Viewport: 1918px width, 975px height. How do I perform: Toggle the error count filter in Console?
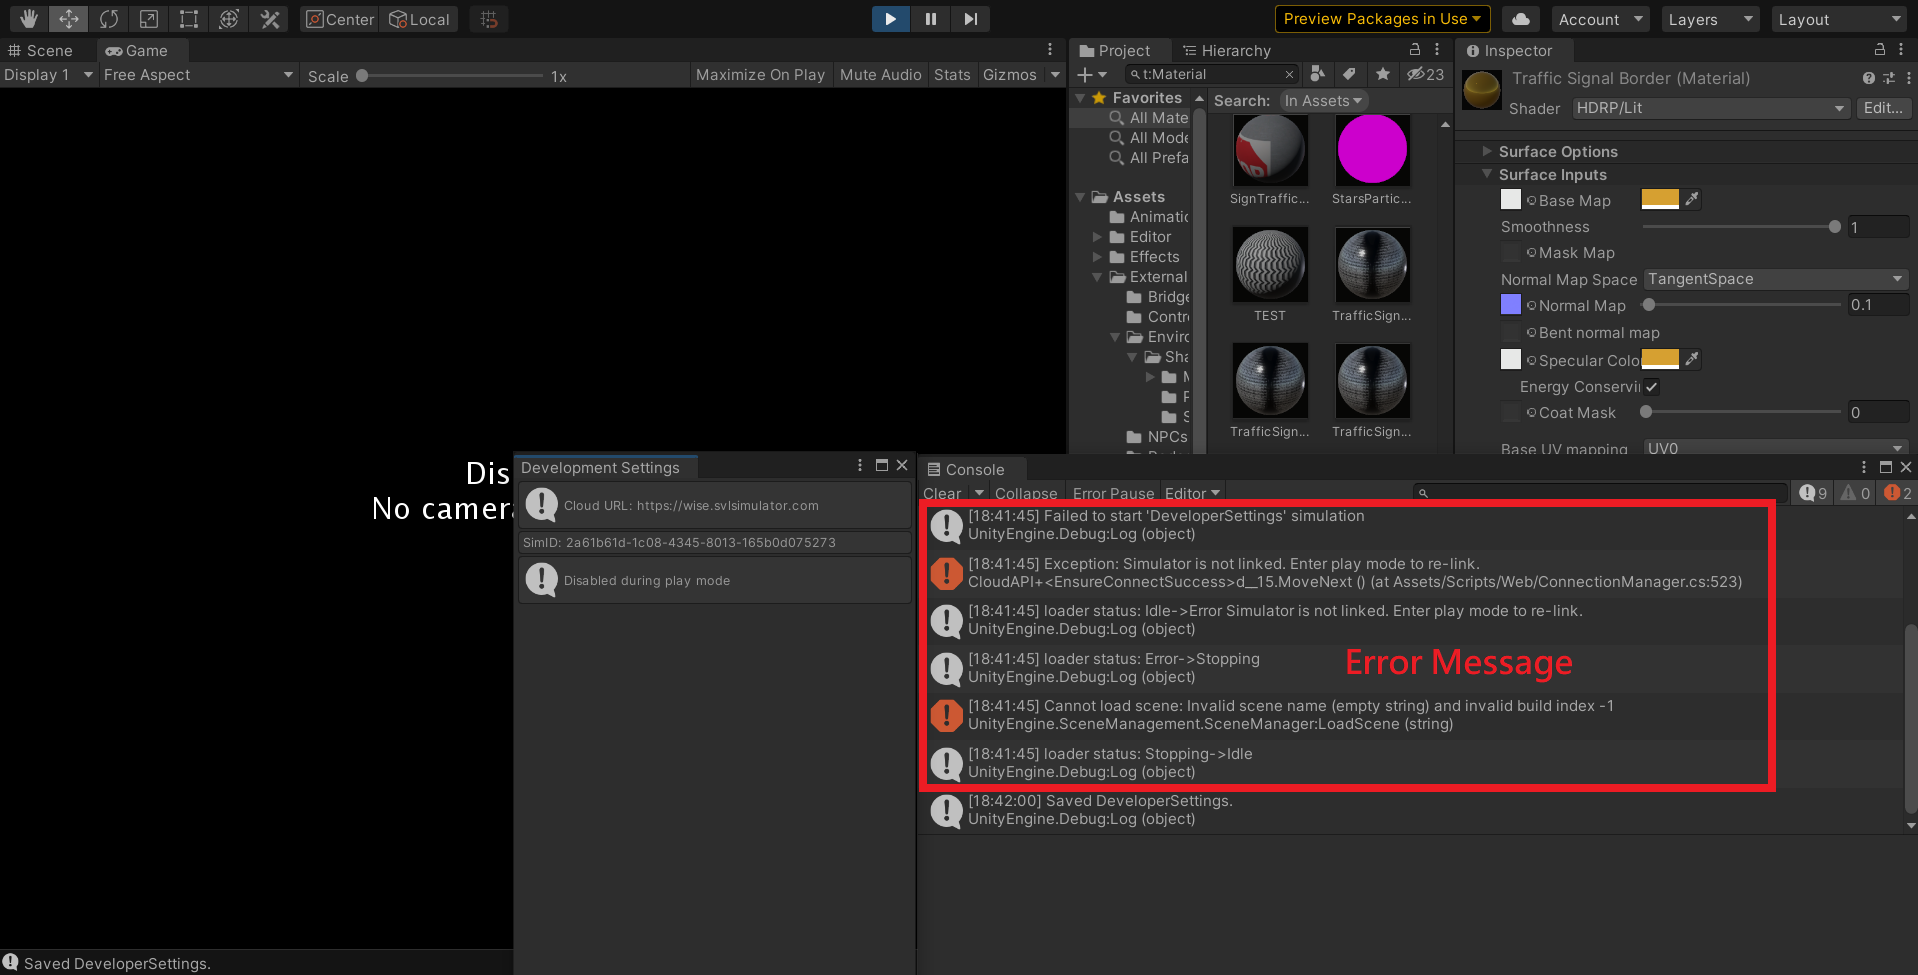(1895, 492)
